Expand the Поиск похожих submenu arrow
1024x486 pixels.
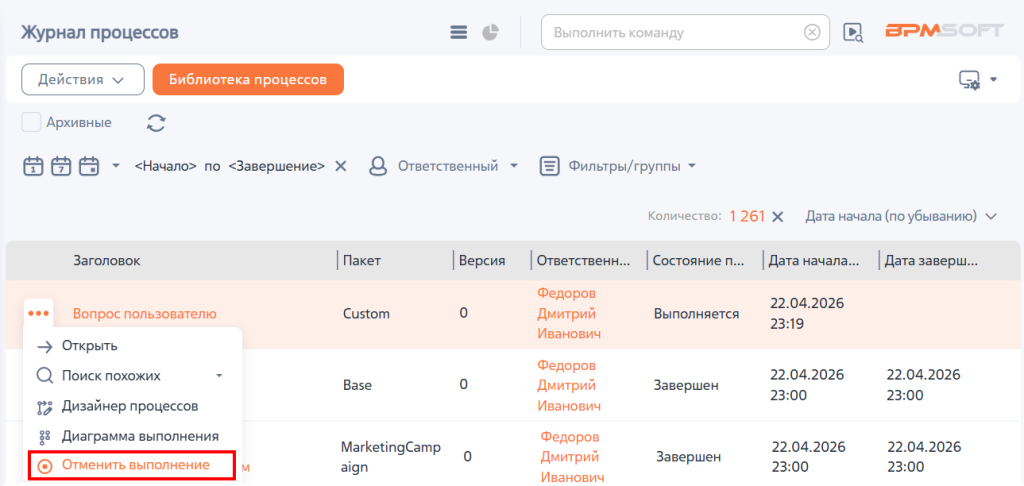pos(219,376)
